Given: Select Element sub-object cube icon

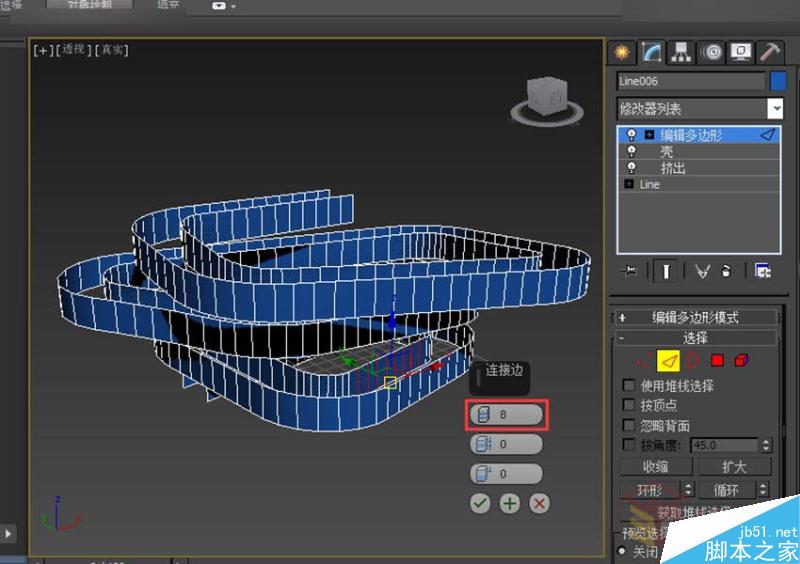Looking at the screenshot, I should 741,360.
